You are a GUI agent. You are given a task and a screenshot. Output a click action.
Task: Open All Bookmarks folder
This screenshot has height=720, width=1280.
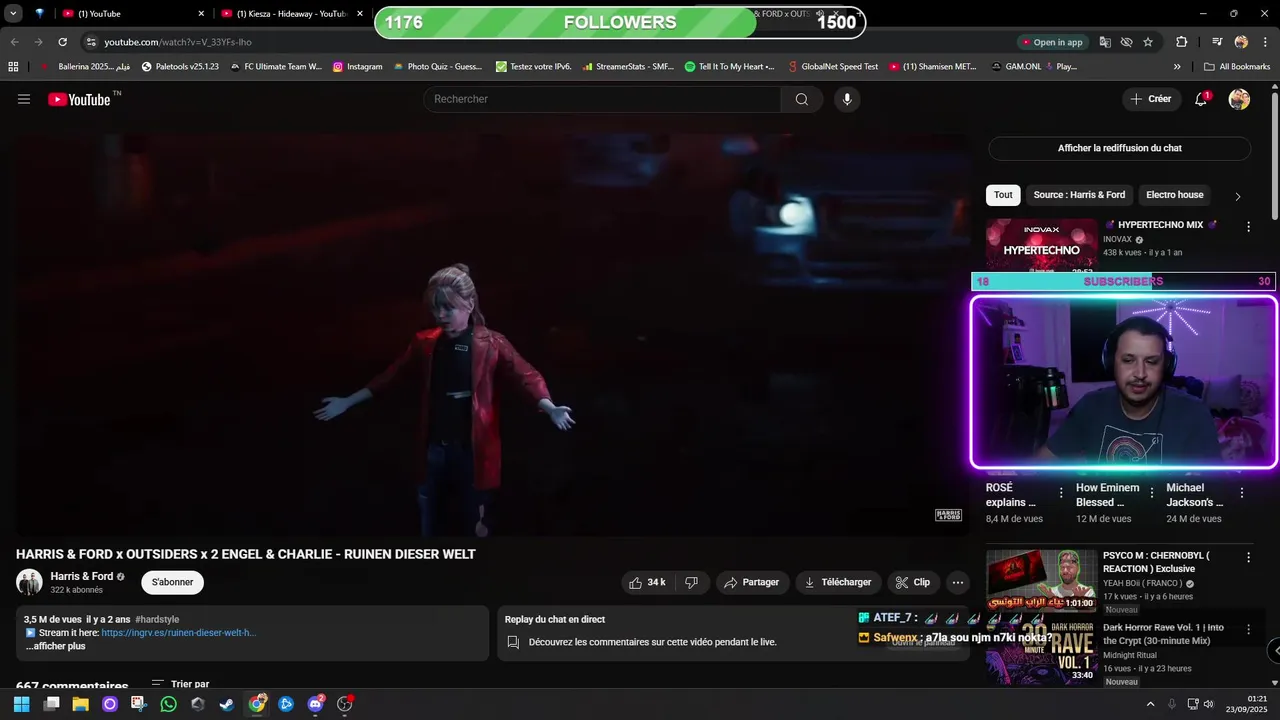click(1237, 67)
